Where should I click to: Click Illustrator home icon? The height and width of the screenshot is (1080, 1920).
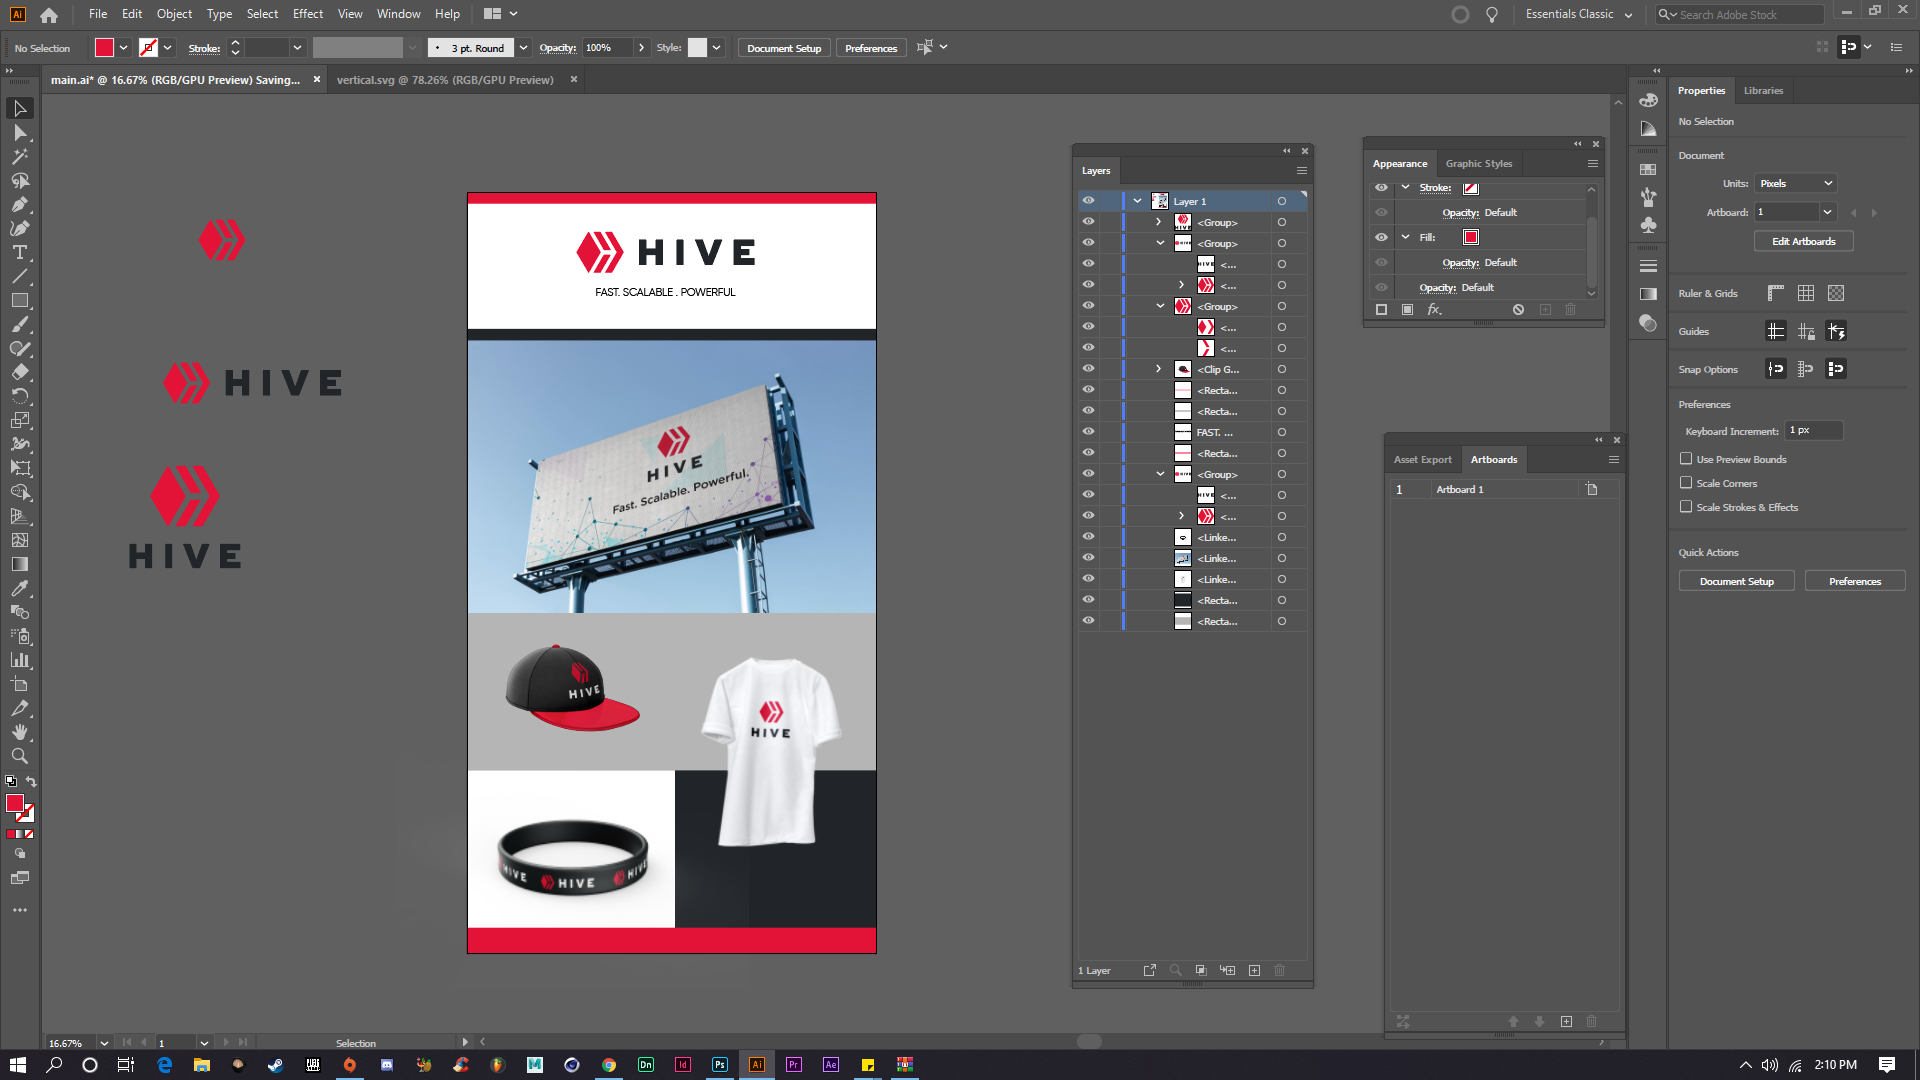pyautogui.click(x=49, y=15)
